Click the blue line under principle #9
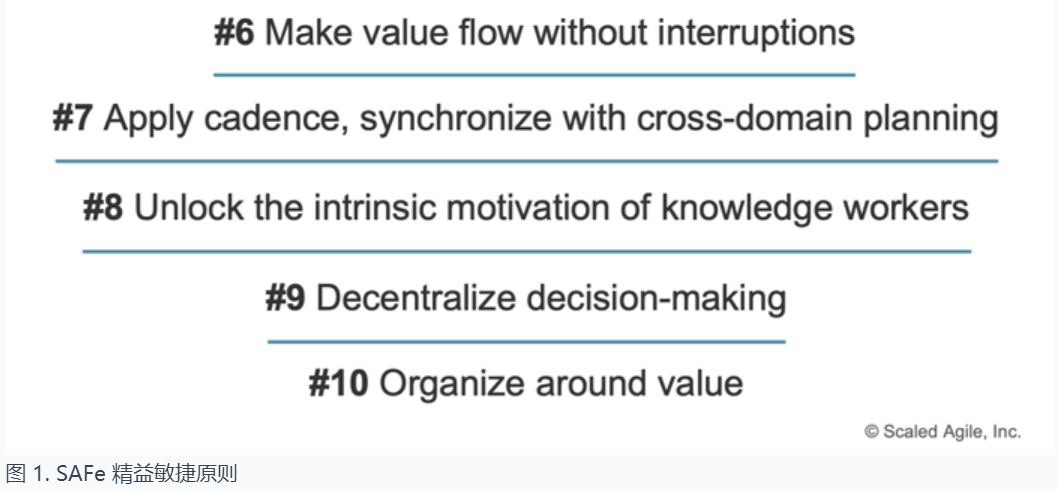This screenshot has height=489, width=1057. click(x=526, y=342)
